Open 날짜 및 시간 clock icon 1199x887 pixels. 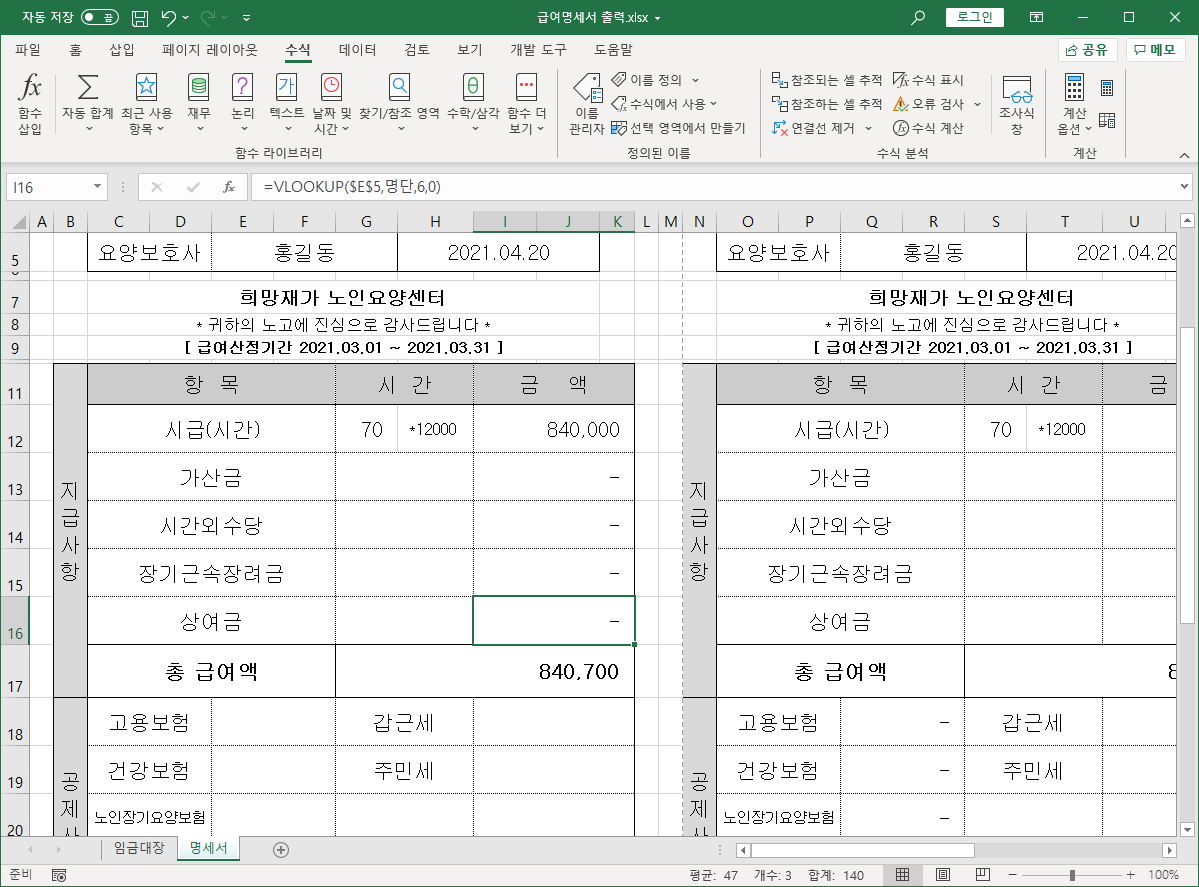(331, 87)
